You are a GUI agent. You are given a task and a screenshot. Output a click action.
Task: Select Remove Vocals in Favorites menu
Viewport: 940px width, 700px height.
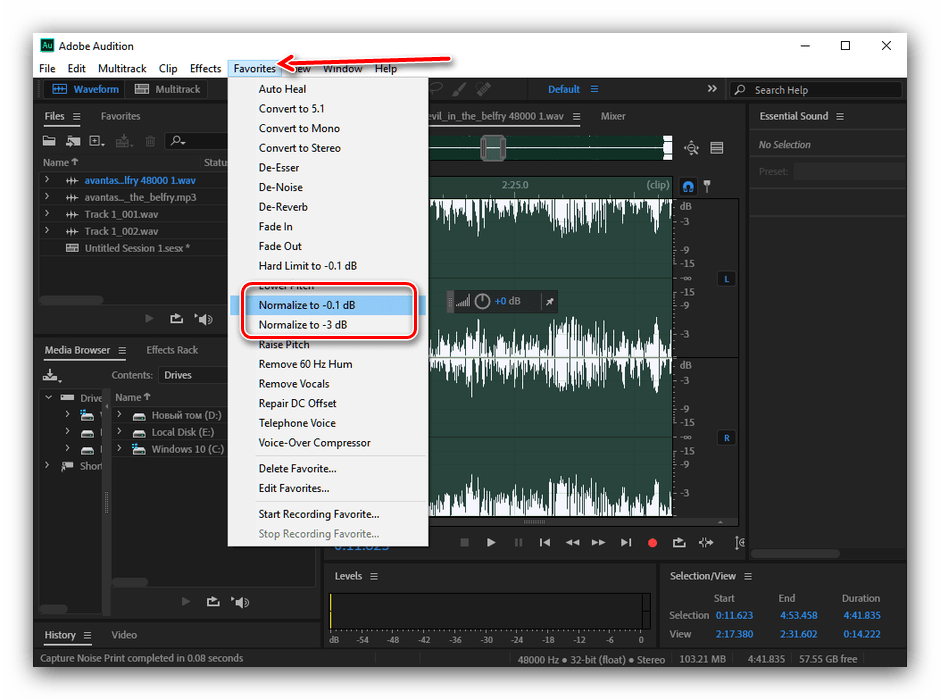[x=294, y=384]
